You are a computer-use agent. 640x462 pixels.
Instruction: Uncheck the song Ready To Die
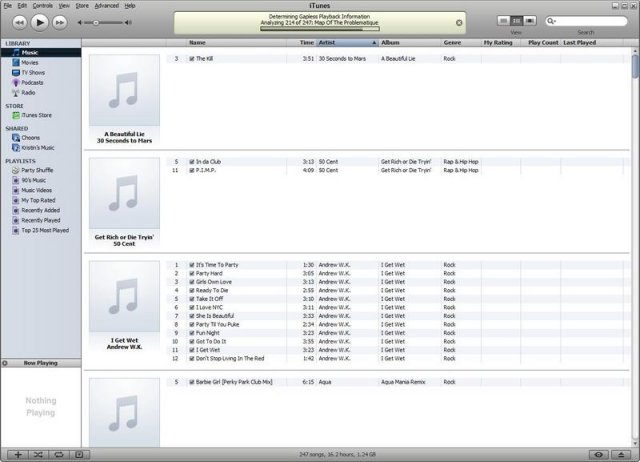(x=191, y=291)
